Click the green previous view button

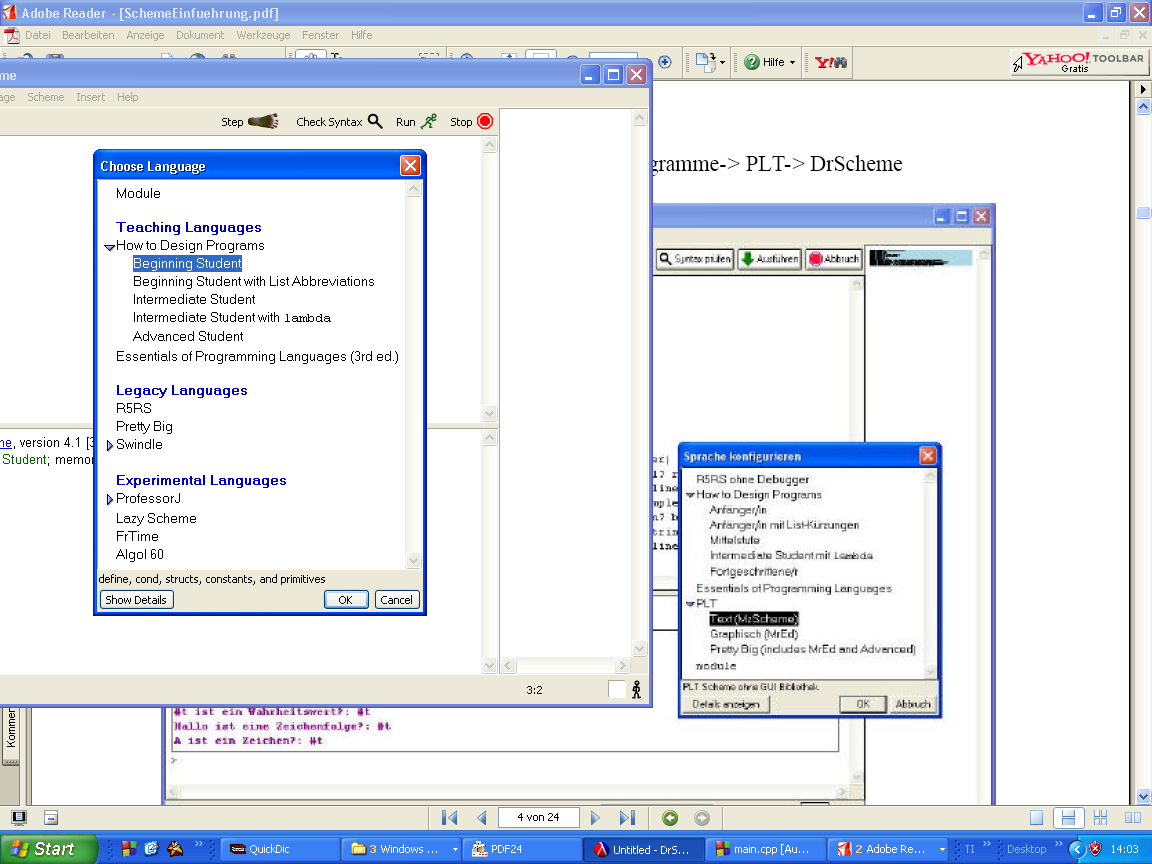(669, 818)
